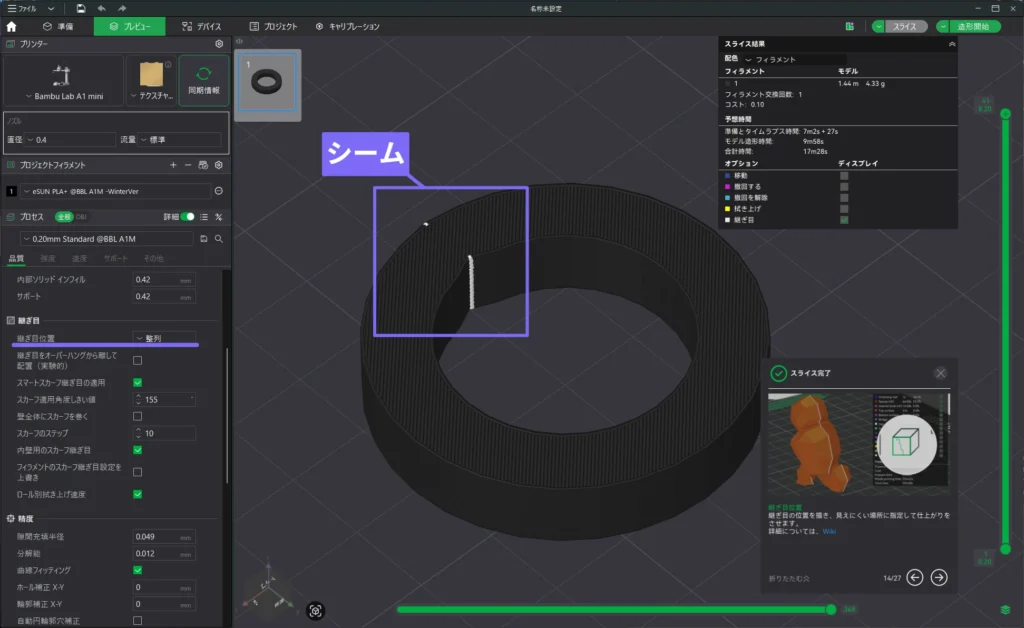Uncheck スマートスカーフ継ぎ目の適用 checkbox
Viewport: 1024px width, 628px height.
click(137, 382)
